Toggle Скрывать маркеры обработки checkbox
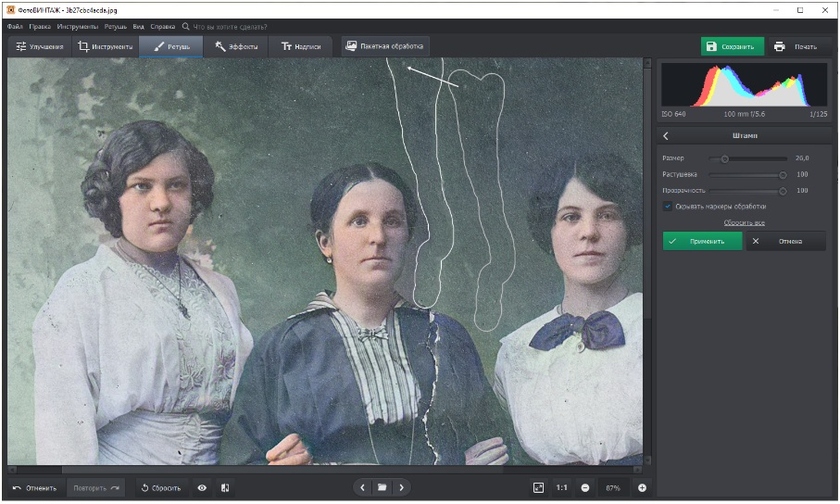This screenshot has width=840, height=504. [668, 206]
